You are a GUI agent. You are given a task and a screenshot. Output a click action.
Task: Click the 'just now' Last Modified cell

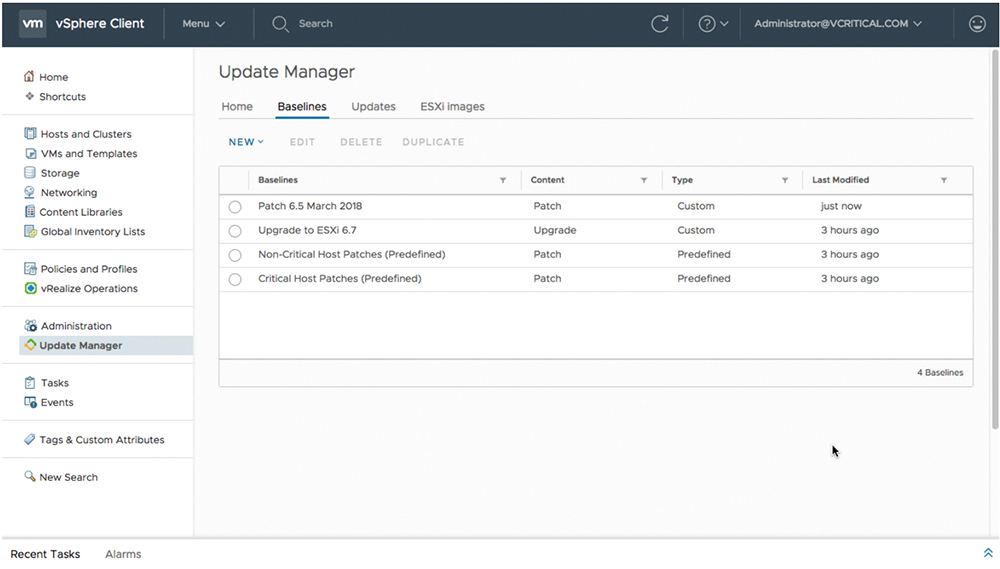841,206
